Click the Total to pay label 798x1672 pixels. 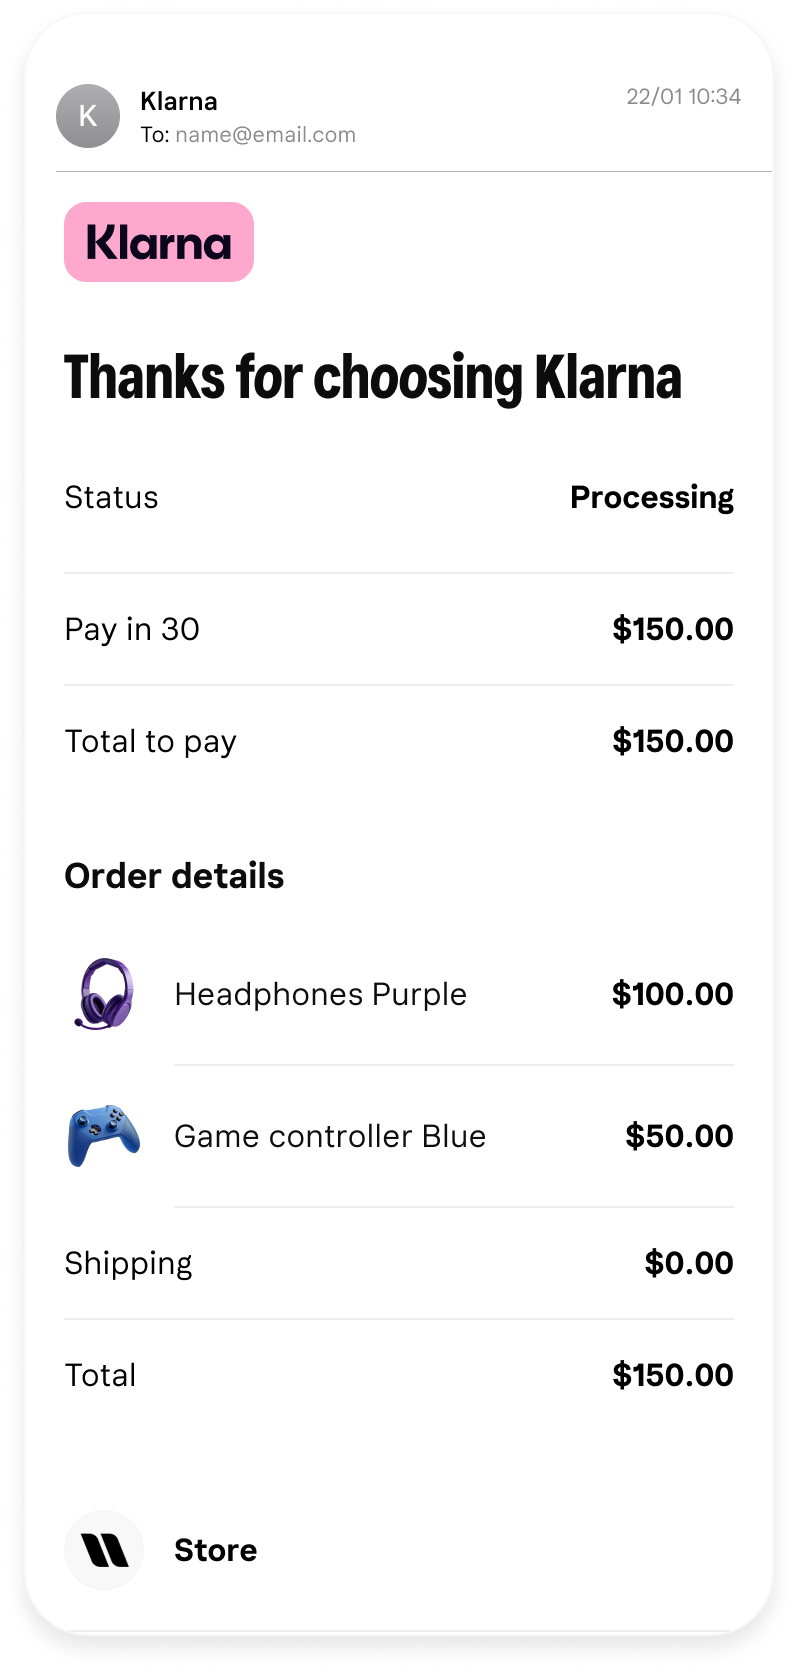pos(150,741)
